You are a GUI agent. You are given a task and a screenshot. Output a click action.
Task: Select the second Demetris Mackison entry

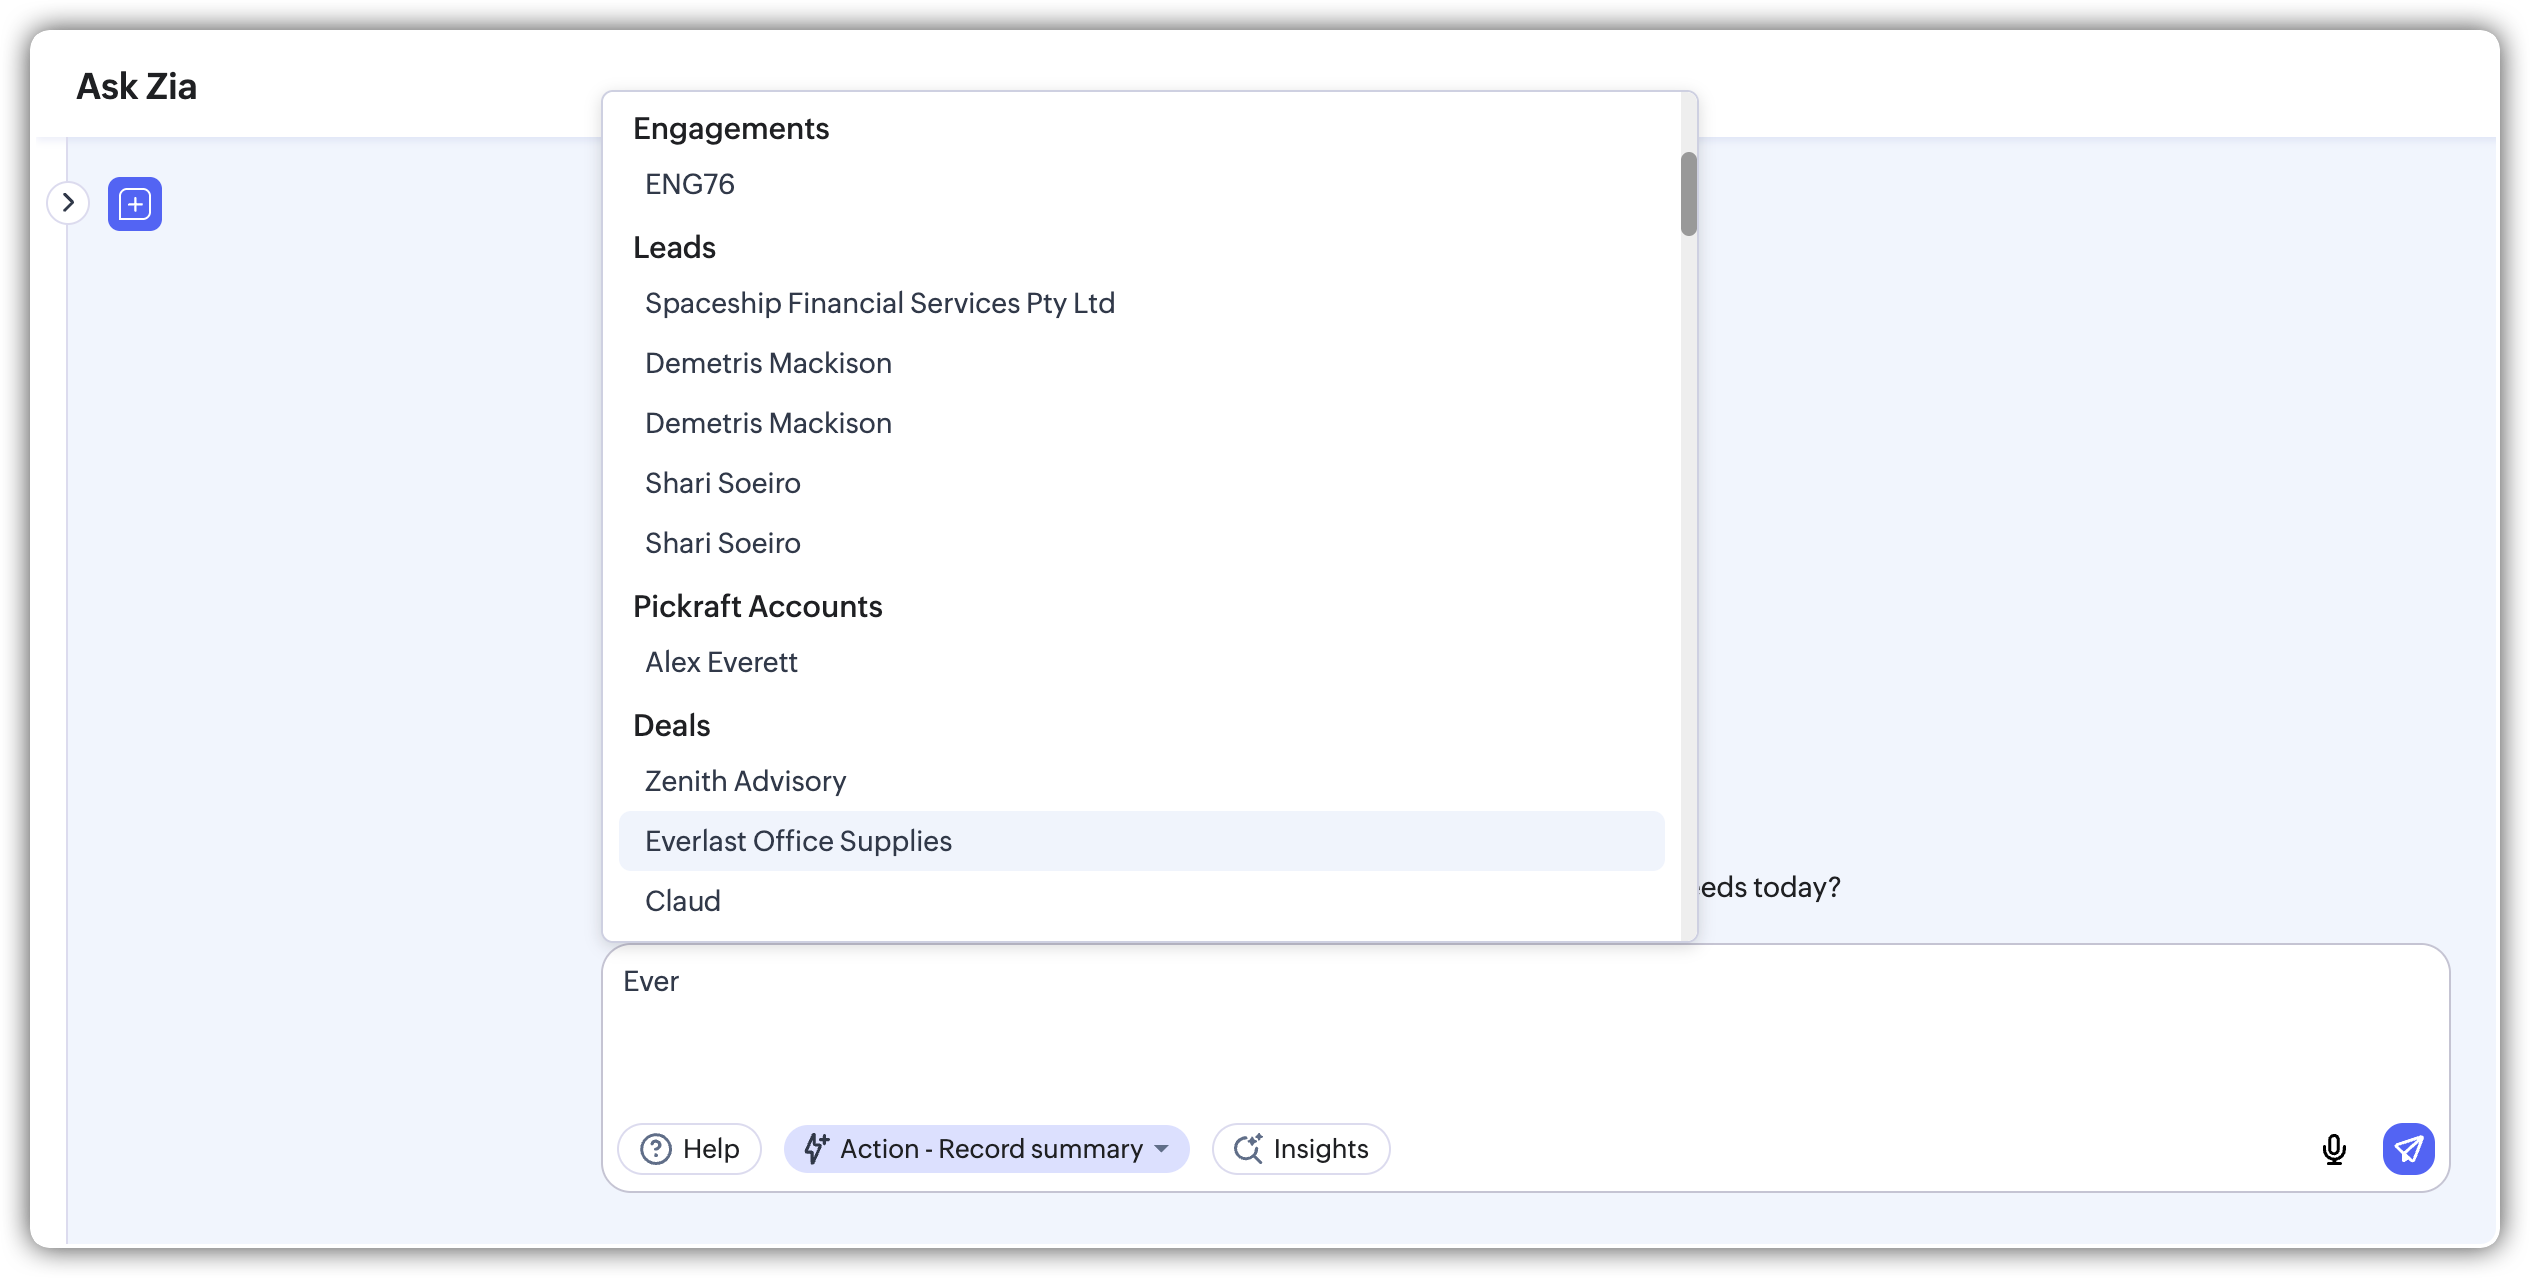point(768,423)
